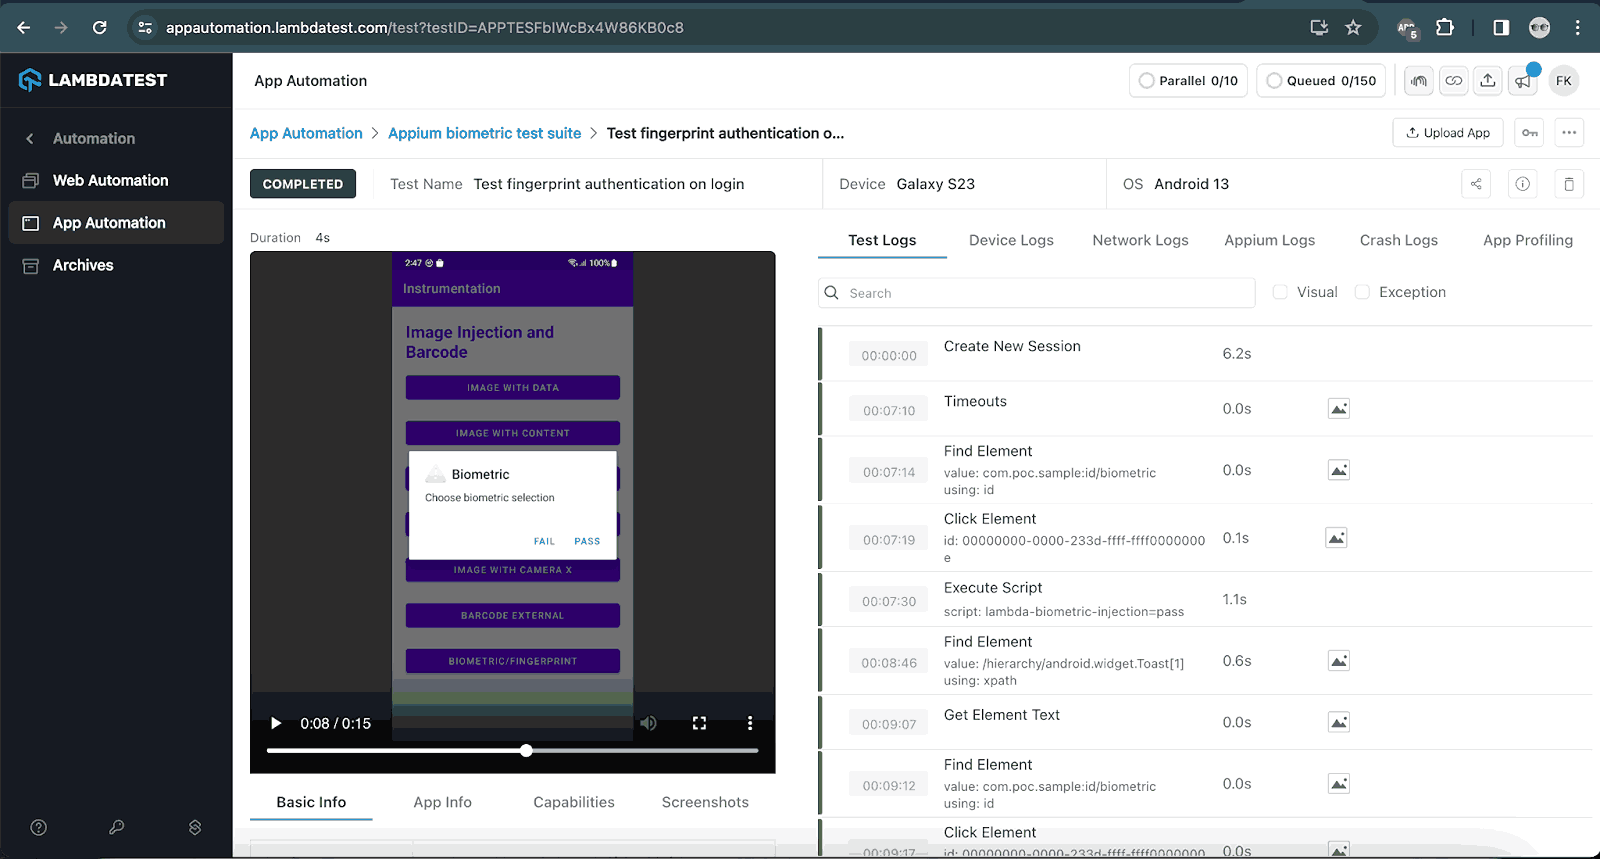Click the site information icon in address bar

pyautogui.click(x=145, y=28)
